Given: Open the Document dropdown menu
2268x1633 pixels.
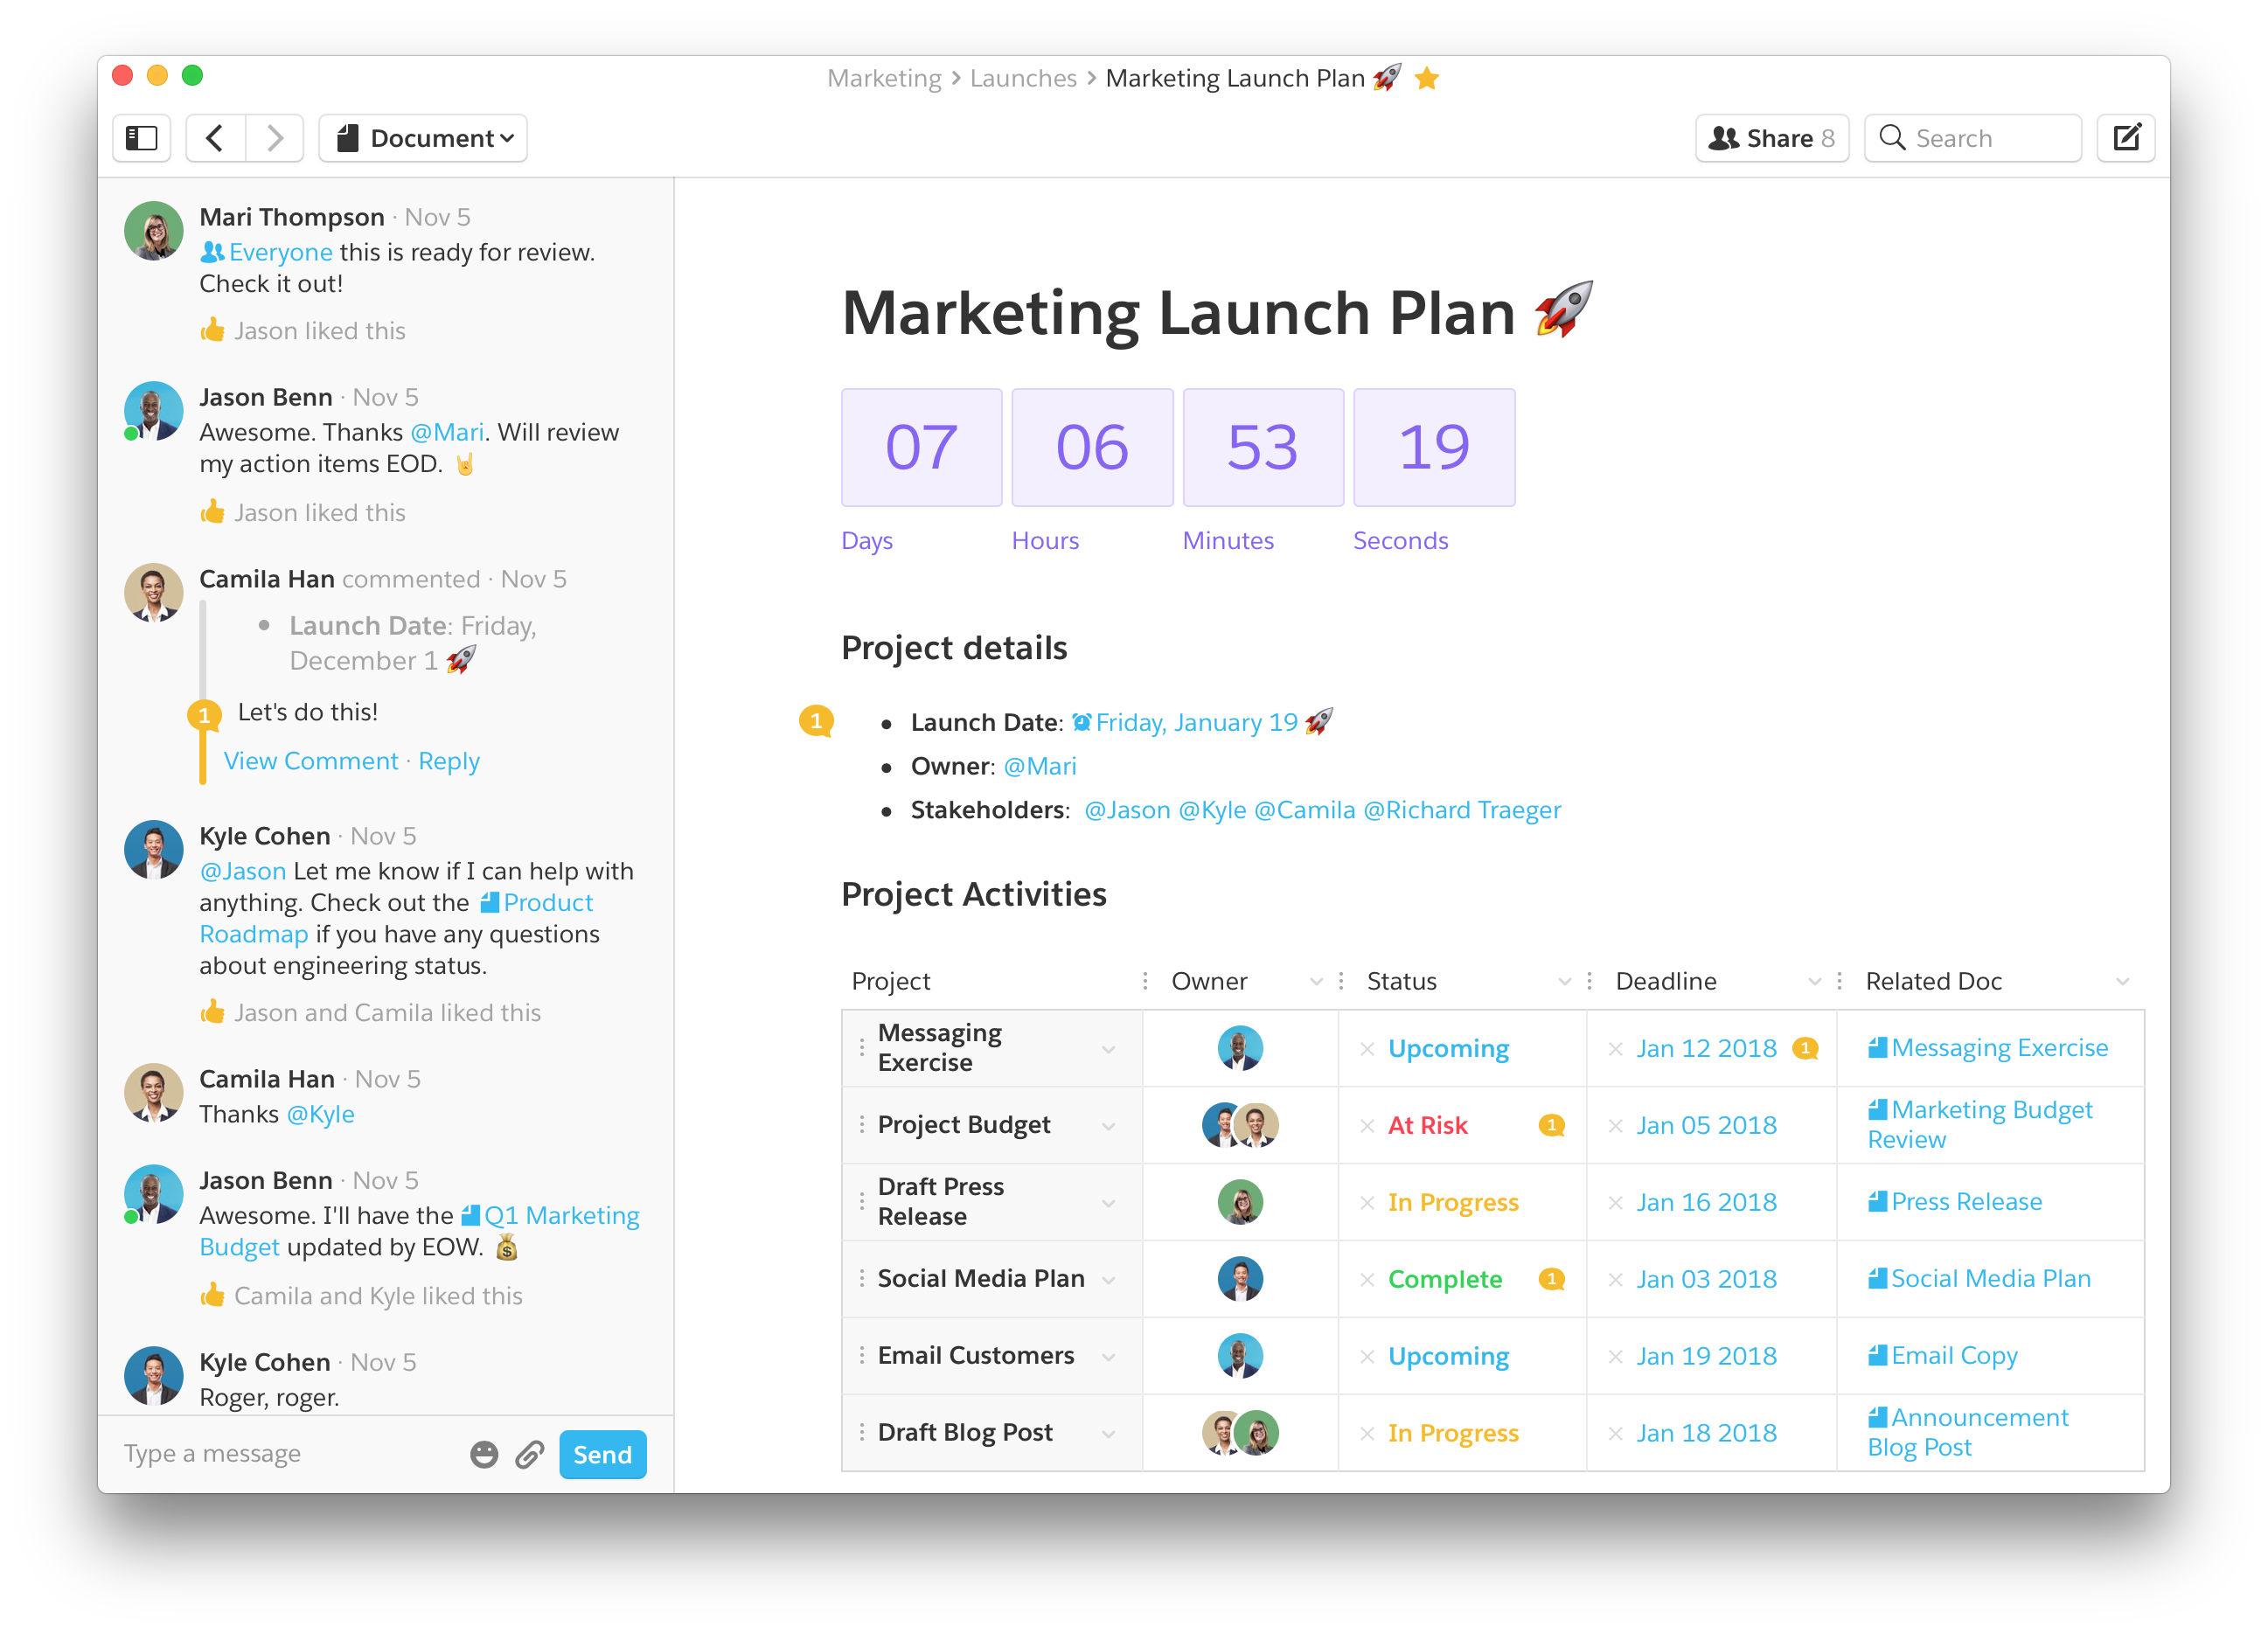Looking at the screenshot, I should pos(423,138).
